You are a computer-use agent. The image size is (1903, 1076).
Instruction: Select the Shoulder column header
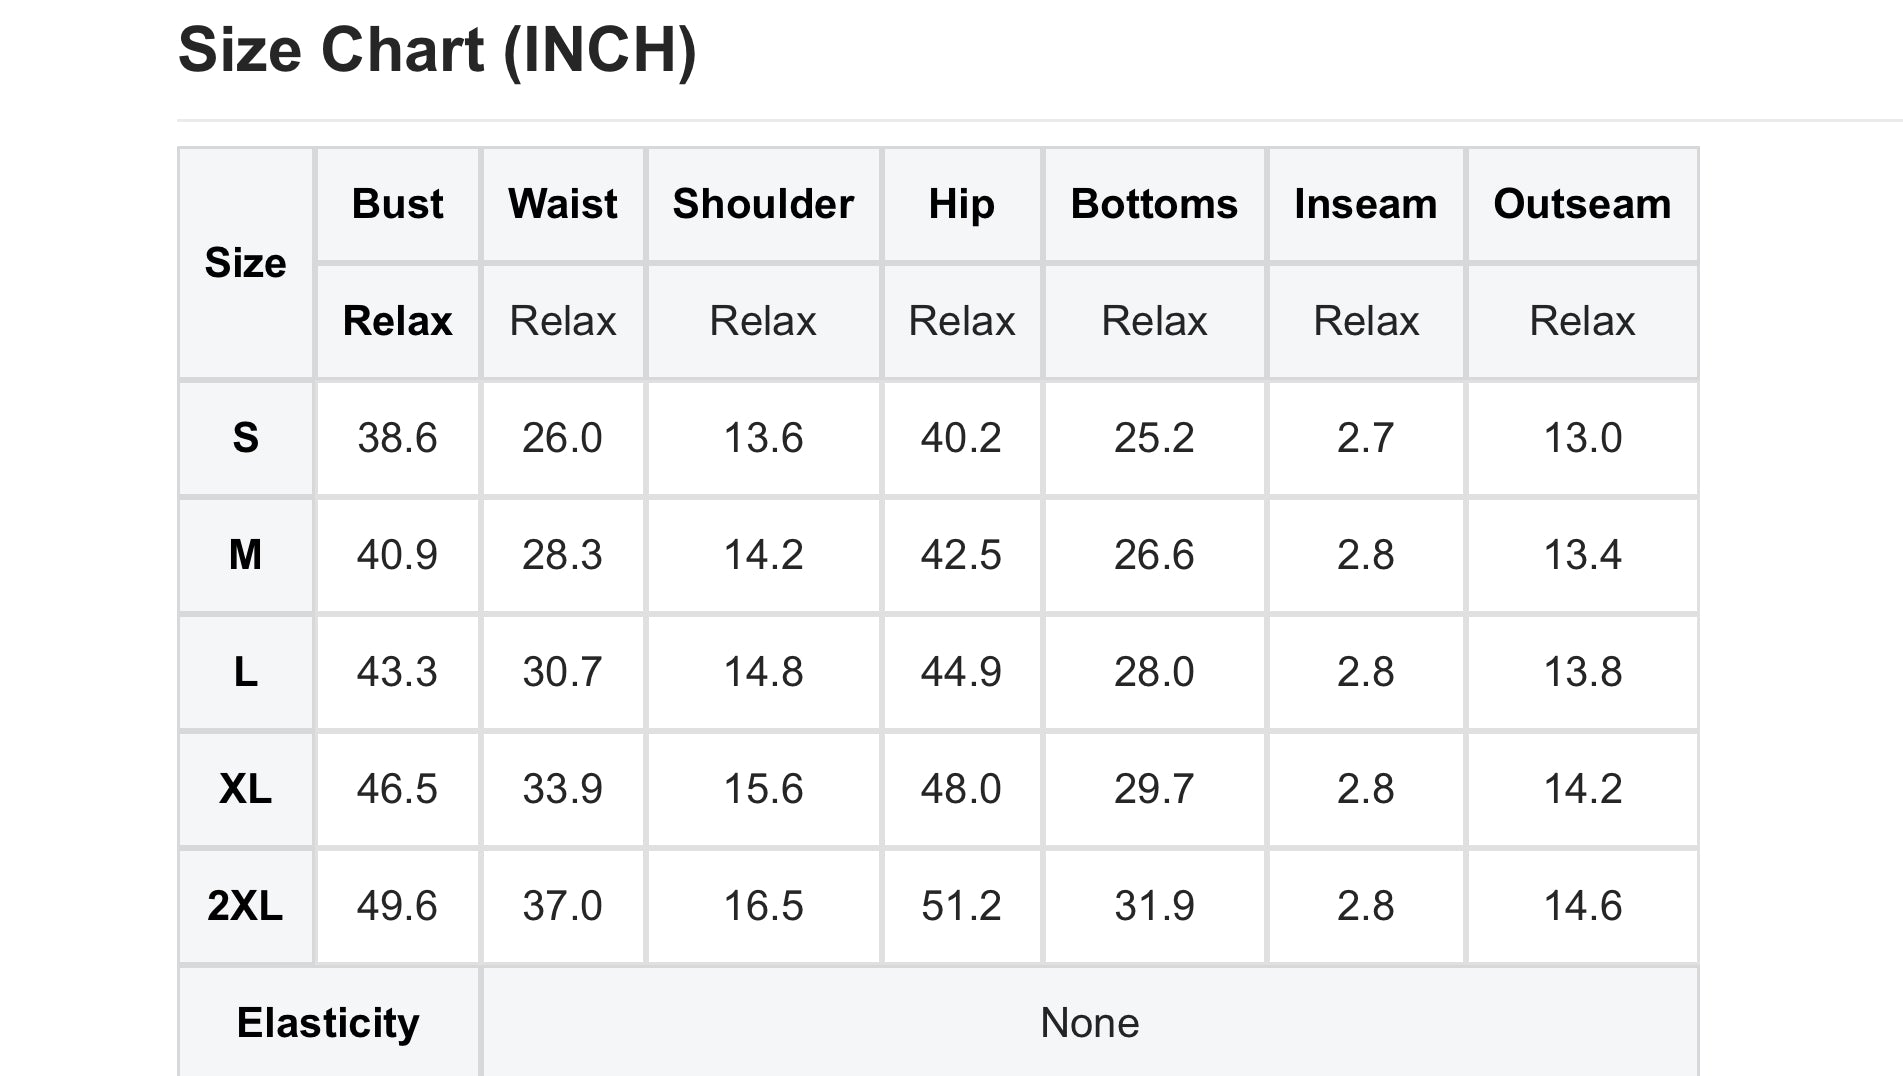coord(763,204)
